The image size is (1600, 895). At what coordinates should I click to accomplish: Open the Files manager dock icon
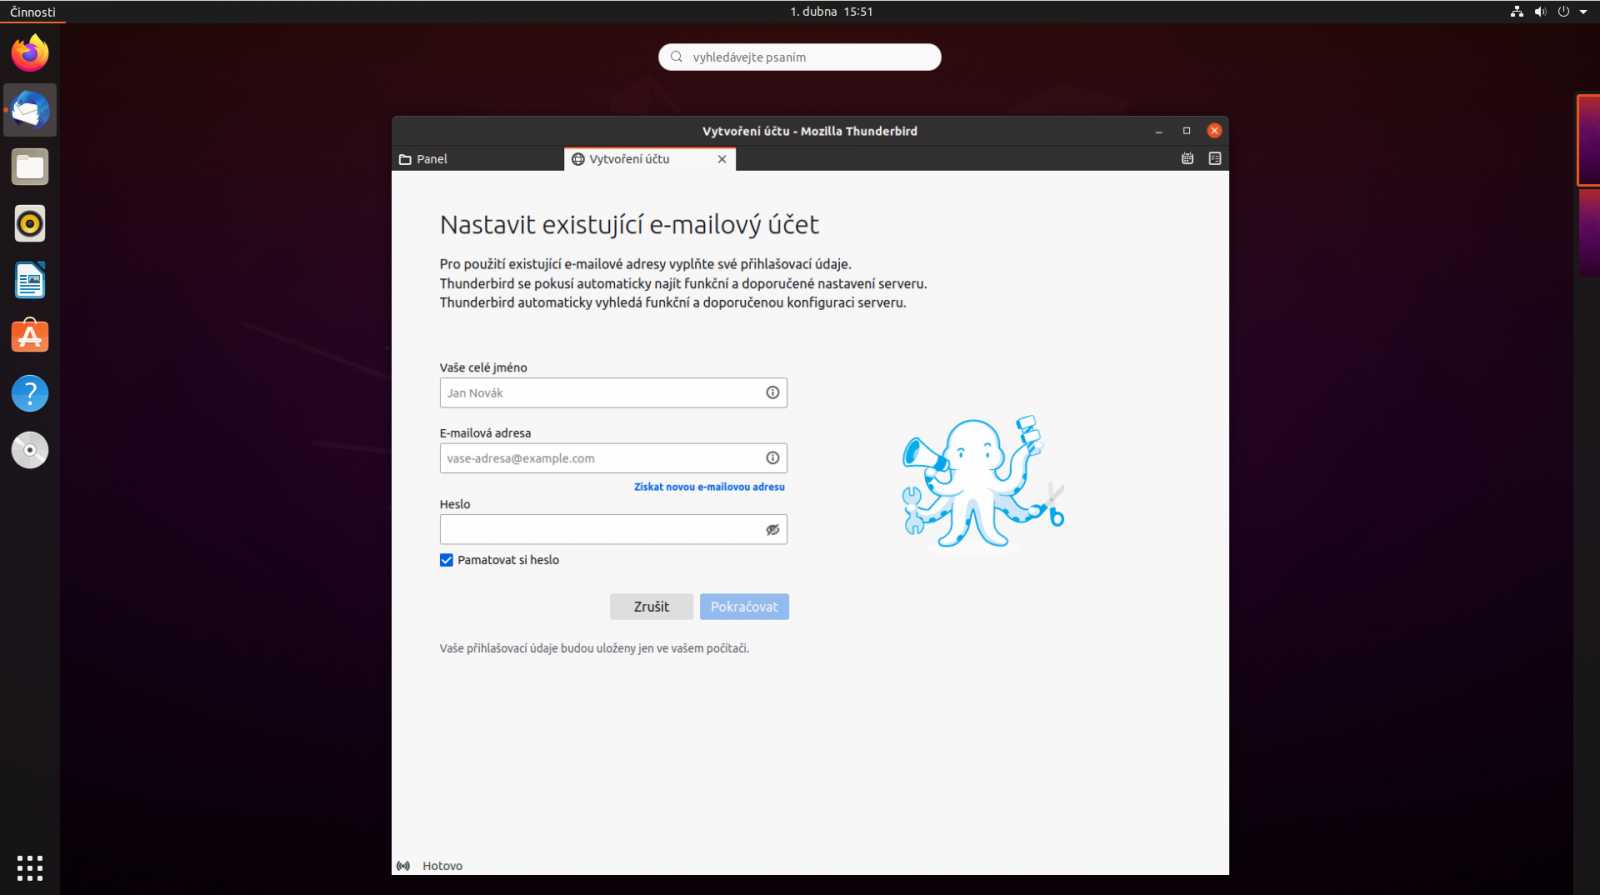click(x=30, y=167)
